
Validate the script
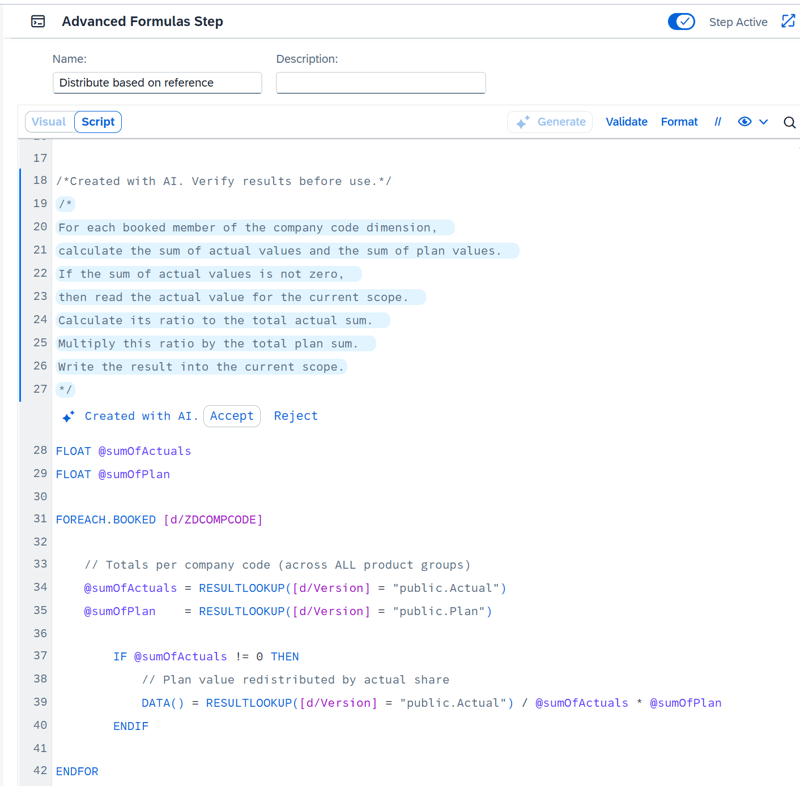coord(627,122)
